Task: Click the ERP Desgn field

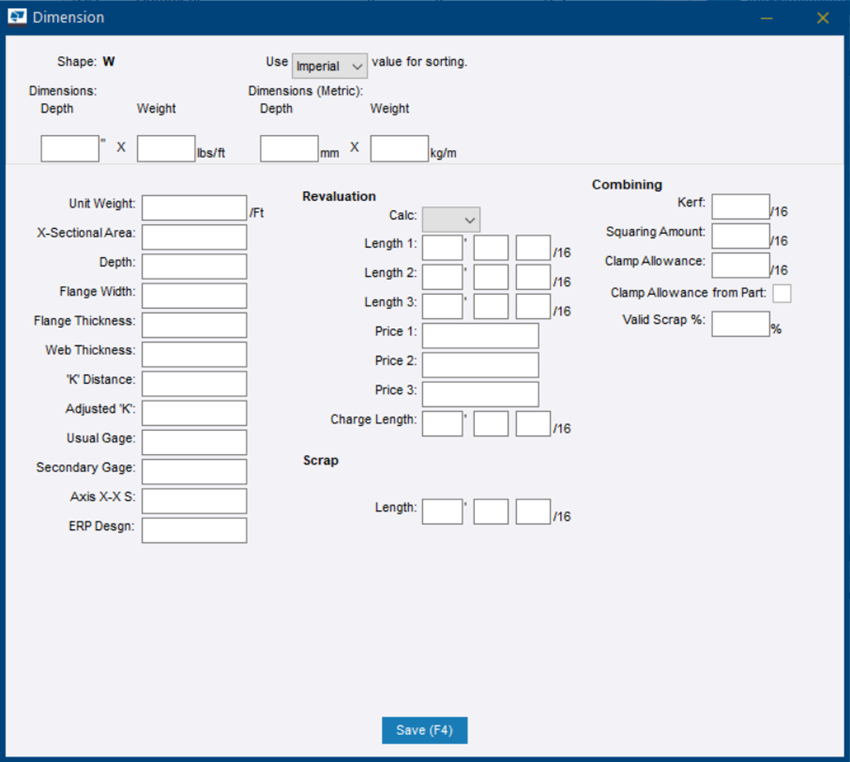Action: (193, 530)
